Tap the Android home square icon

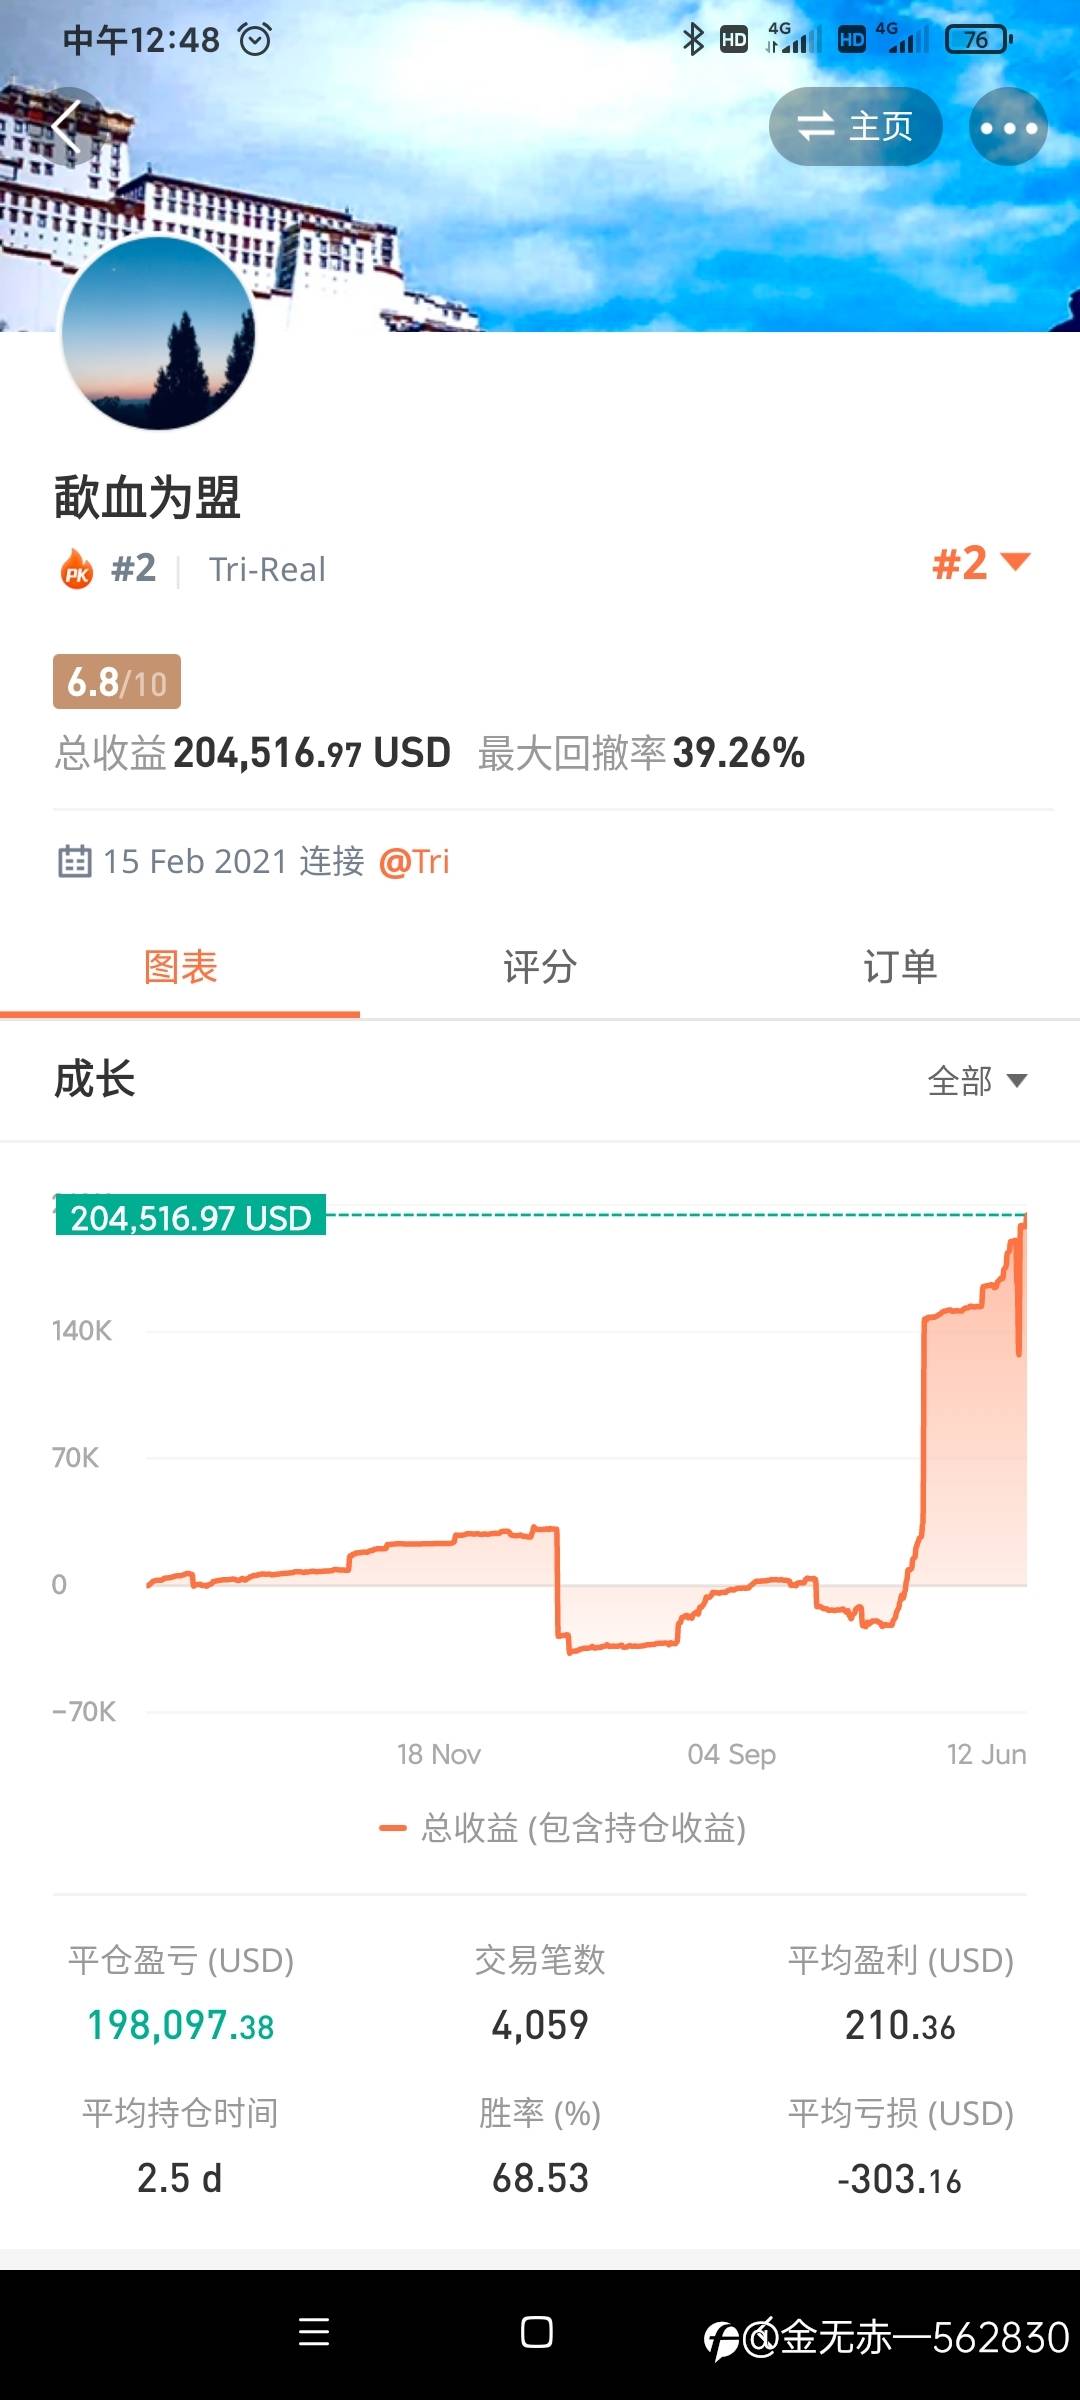click(537, 2332)
